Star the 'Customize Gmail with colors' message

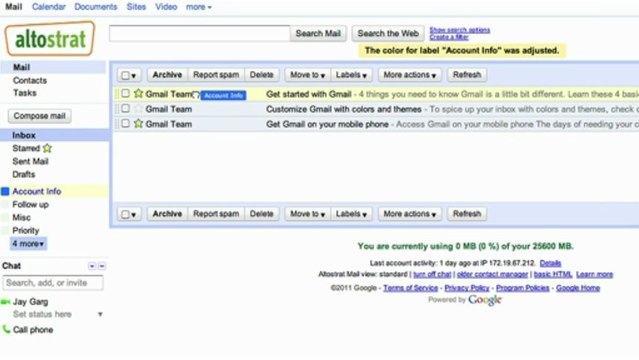[x=139, y=108]
